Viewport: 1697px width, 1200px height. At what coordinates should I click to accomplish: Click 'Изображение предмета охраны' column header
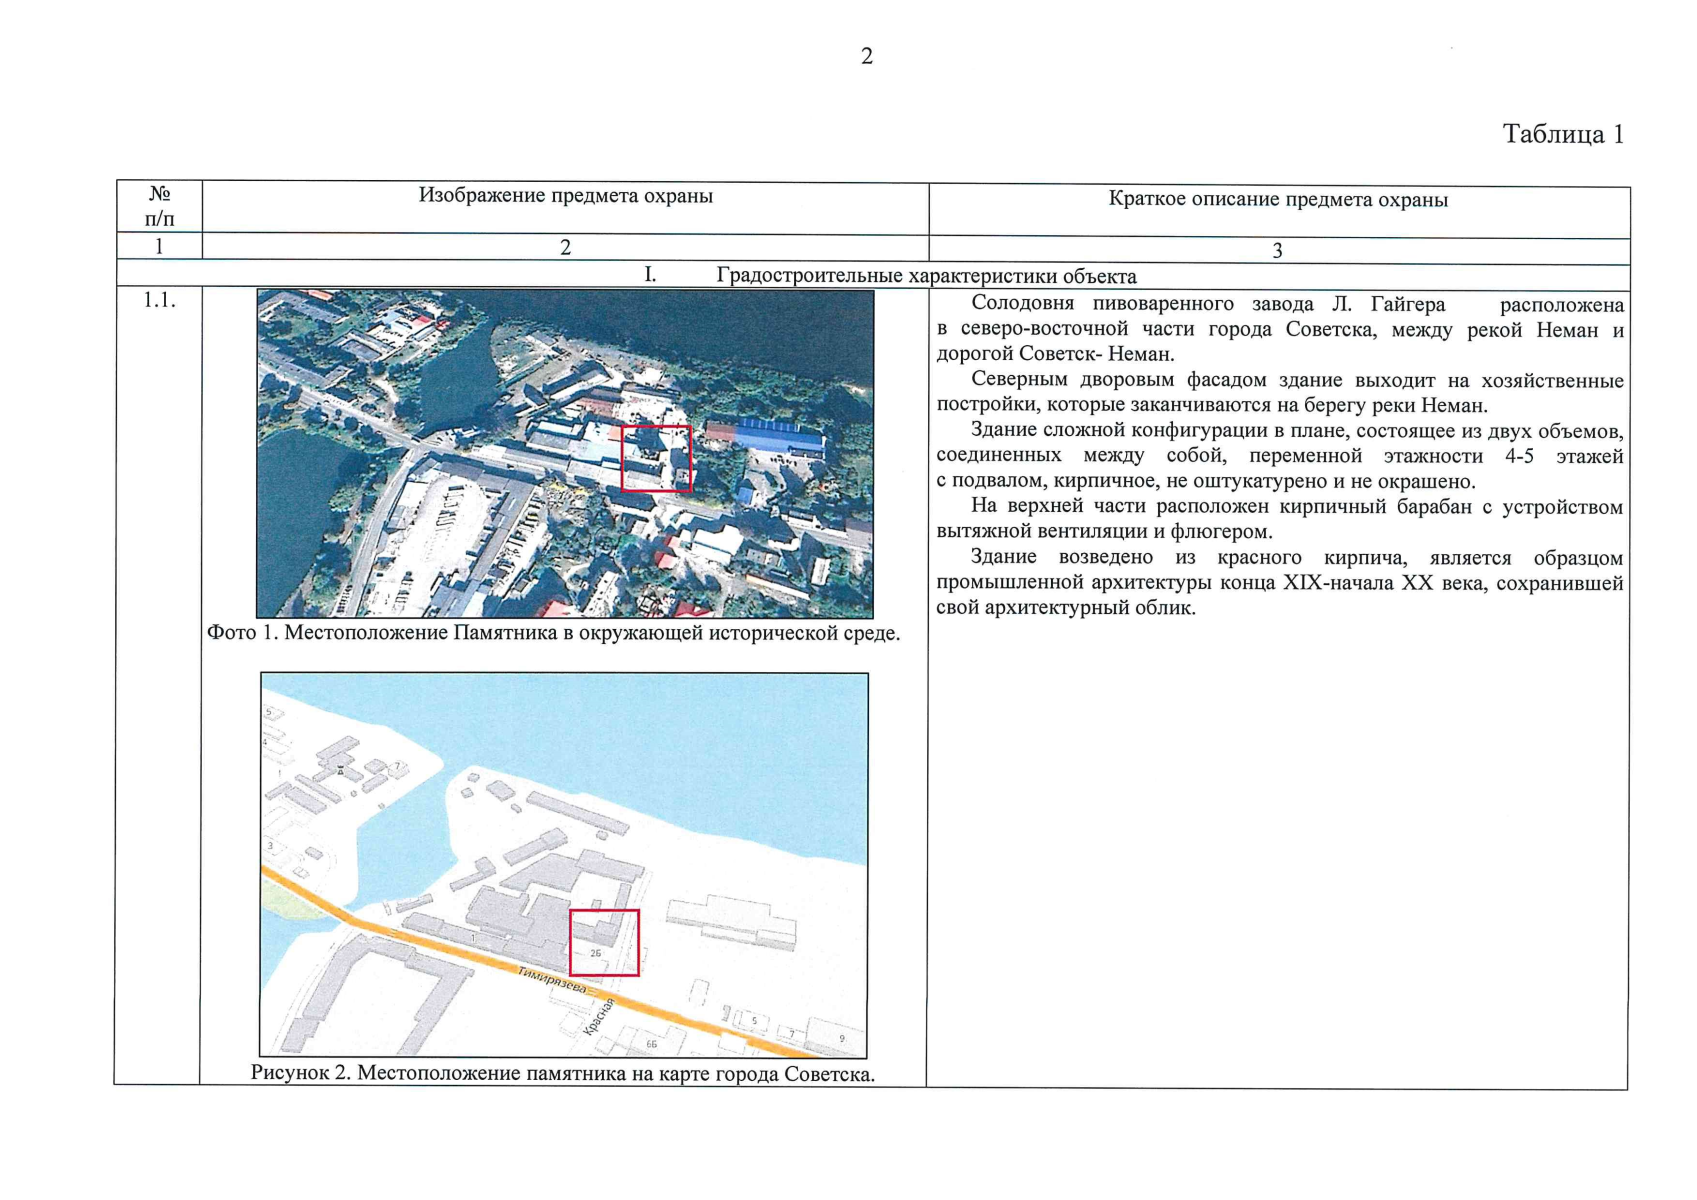(x=565, y=196)
